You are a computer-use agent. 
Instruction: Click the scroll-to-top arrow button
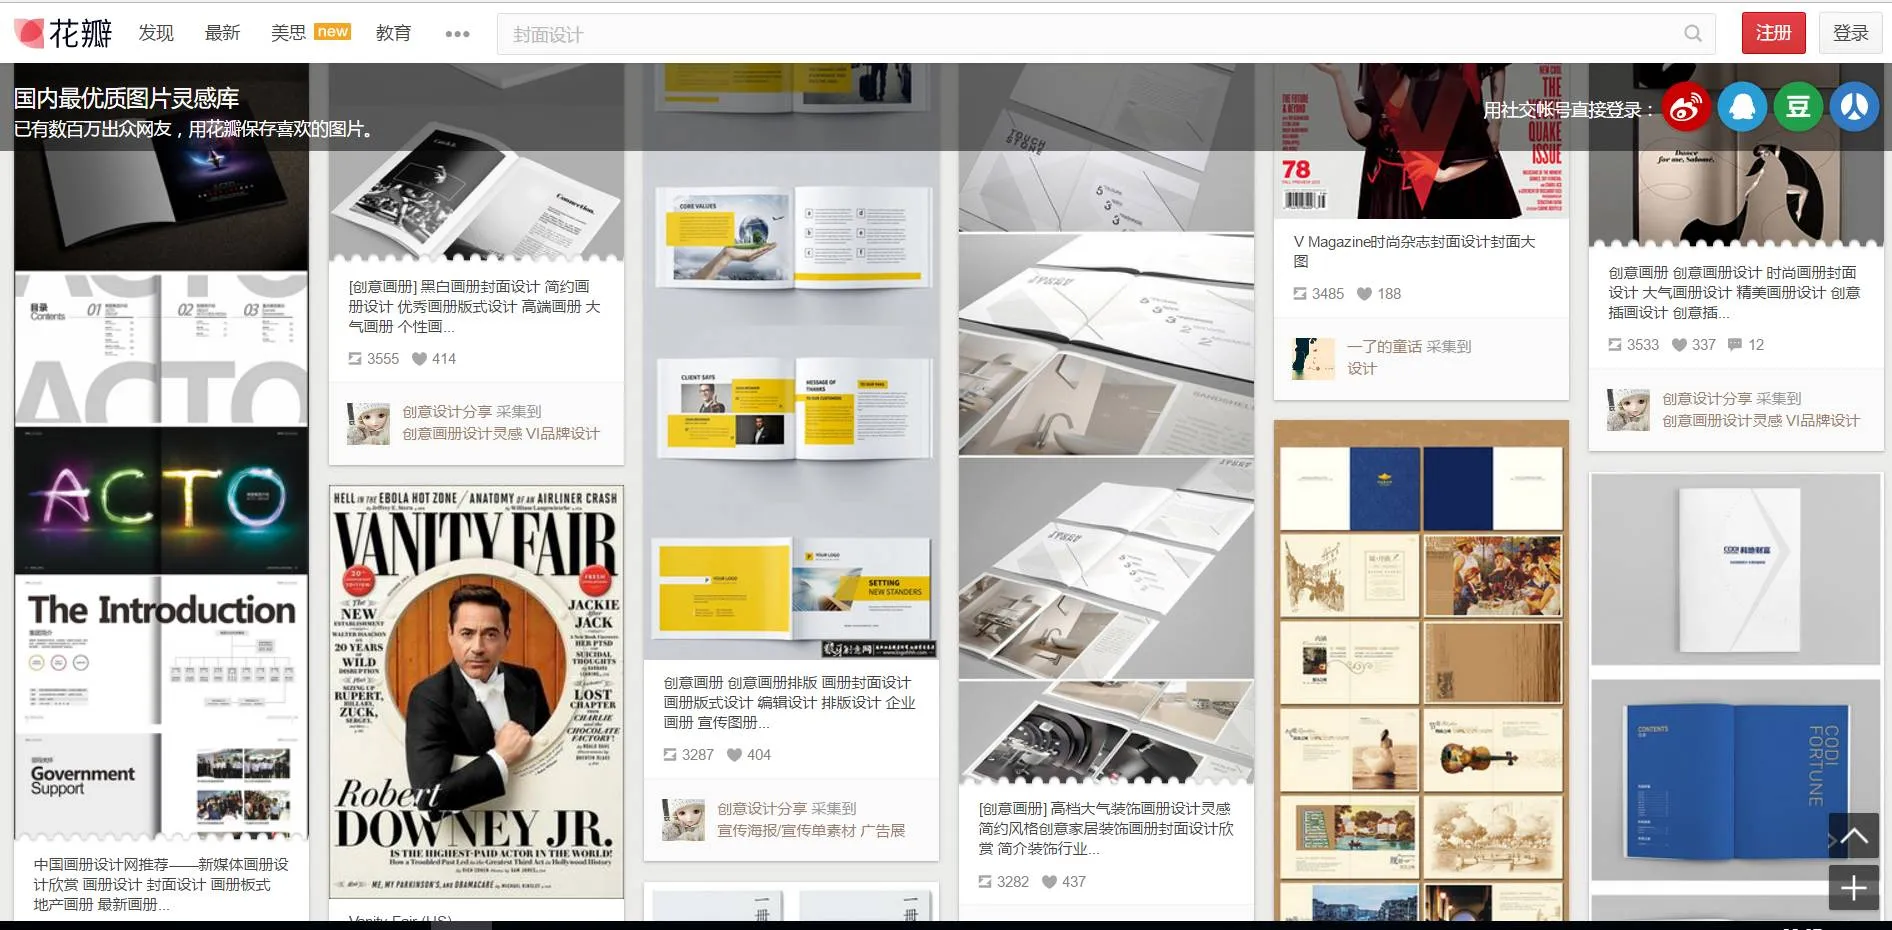[x=1853, y=836]
